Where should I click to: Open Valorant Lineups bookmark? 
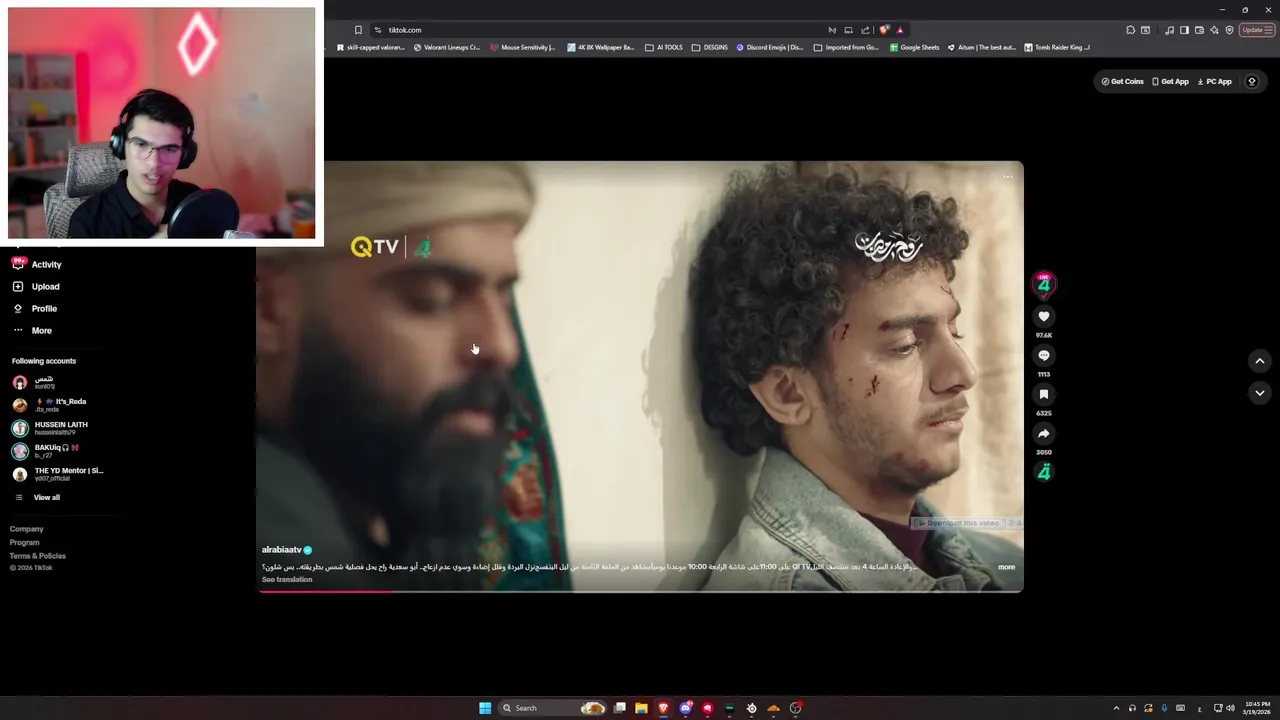point(447,47)
